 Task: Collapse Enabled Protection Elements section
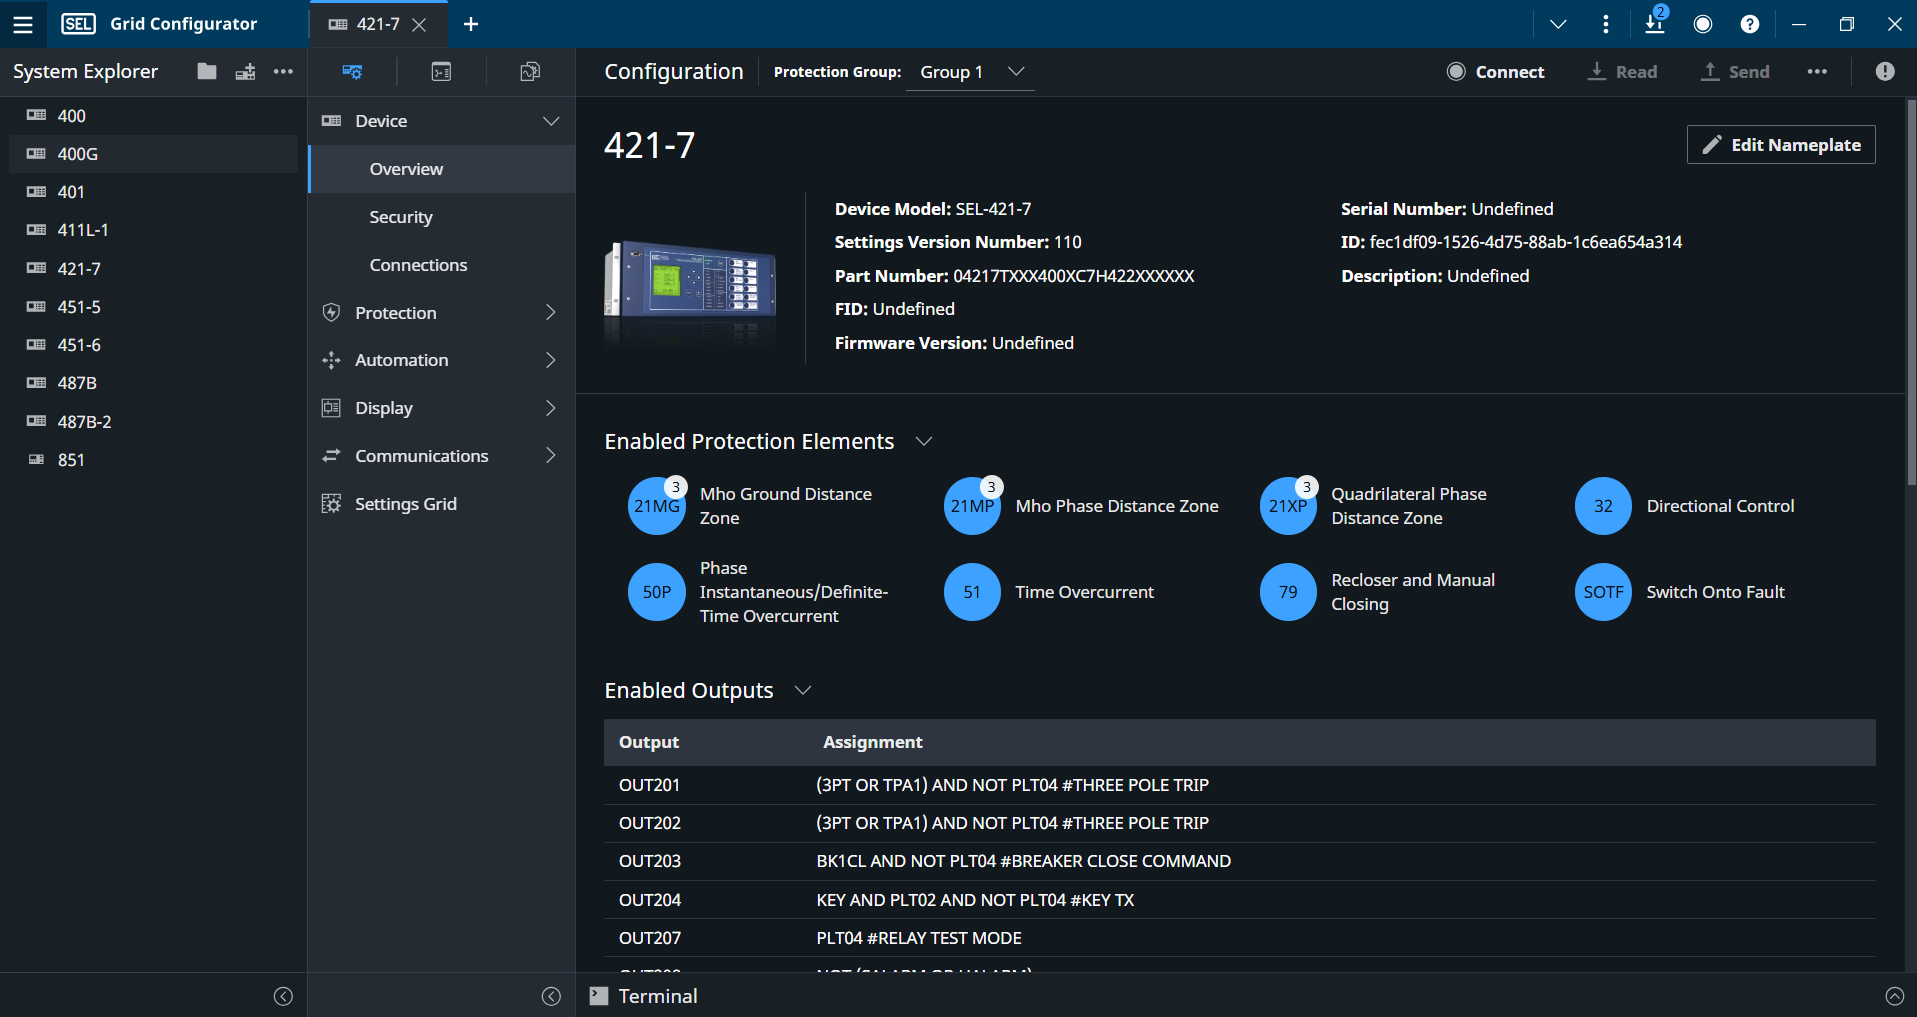click(924, 441)
